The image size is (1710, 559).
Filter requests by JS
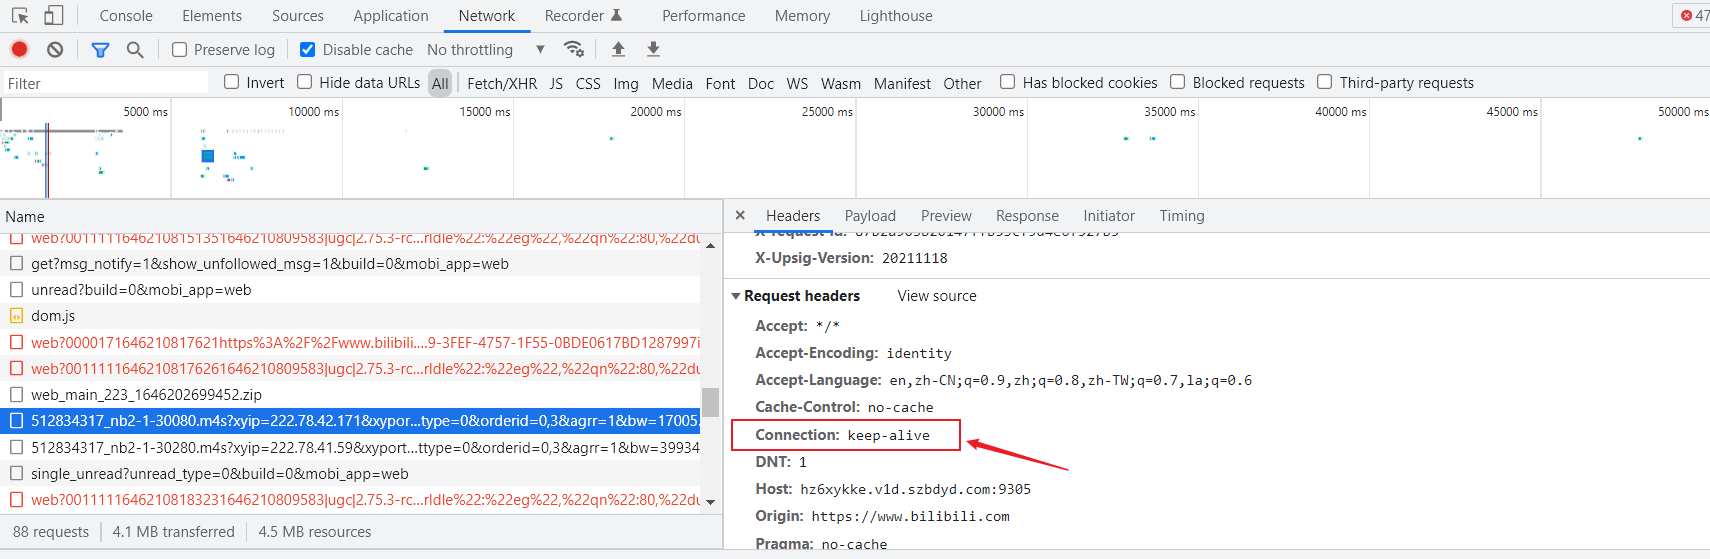click(556, 83)
